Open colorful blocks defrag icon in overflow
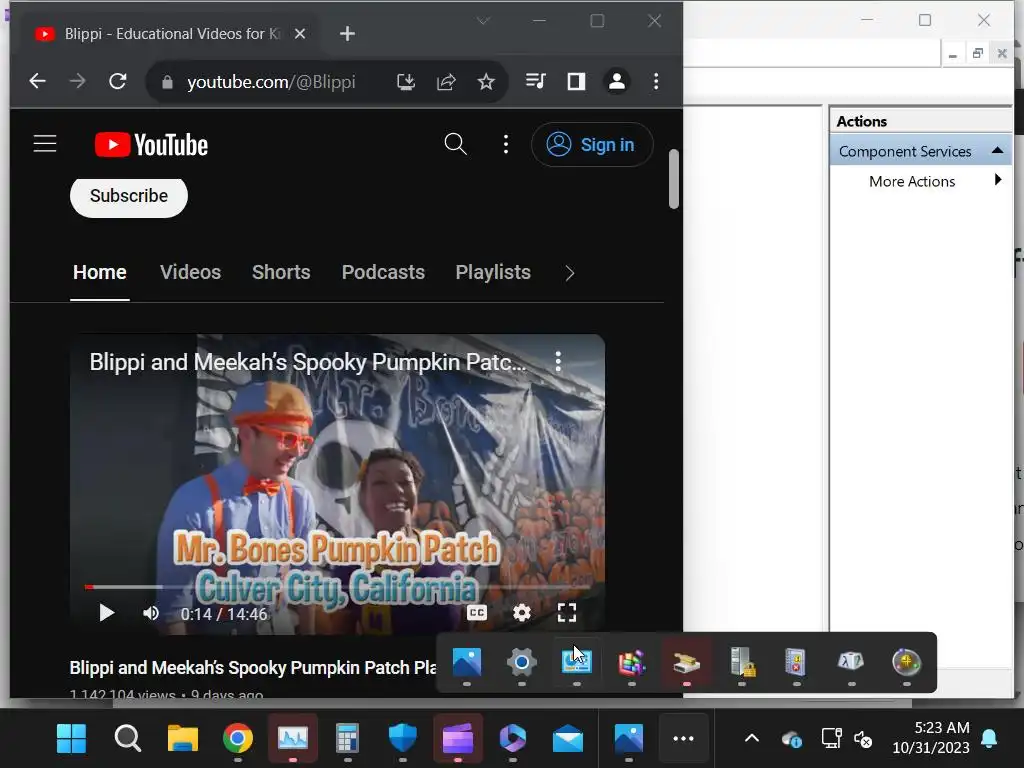 pos(632,662)
